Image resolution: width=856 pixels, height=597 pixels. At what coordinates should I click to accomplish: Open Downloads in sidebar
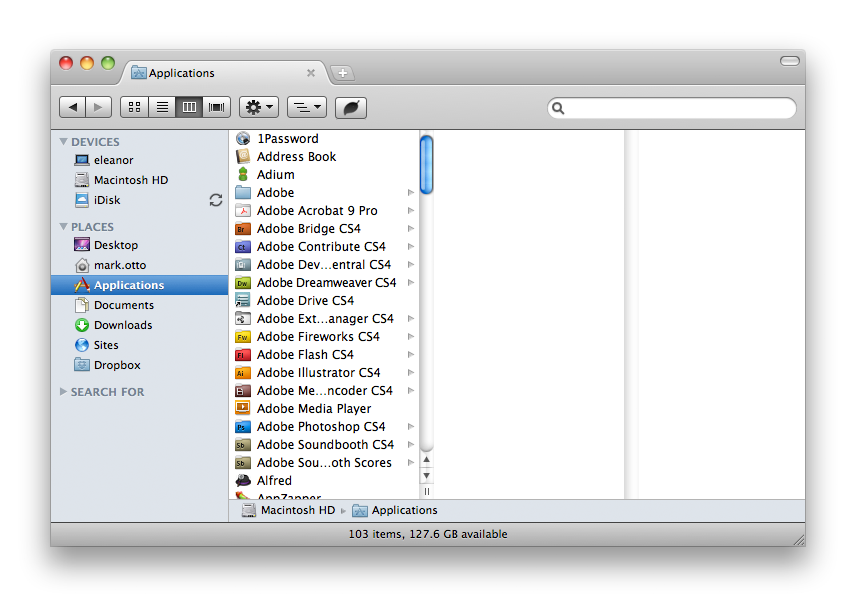pos(140,325)
